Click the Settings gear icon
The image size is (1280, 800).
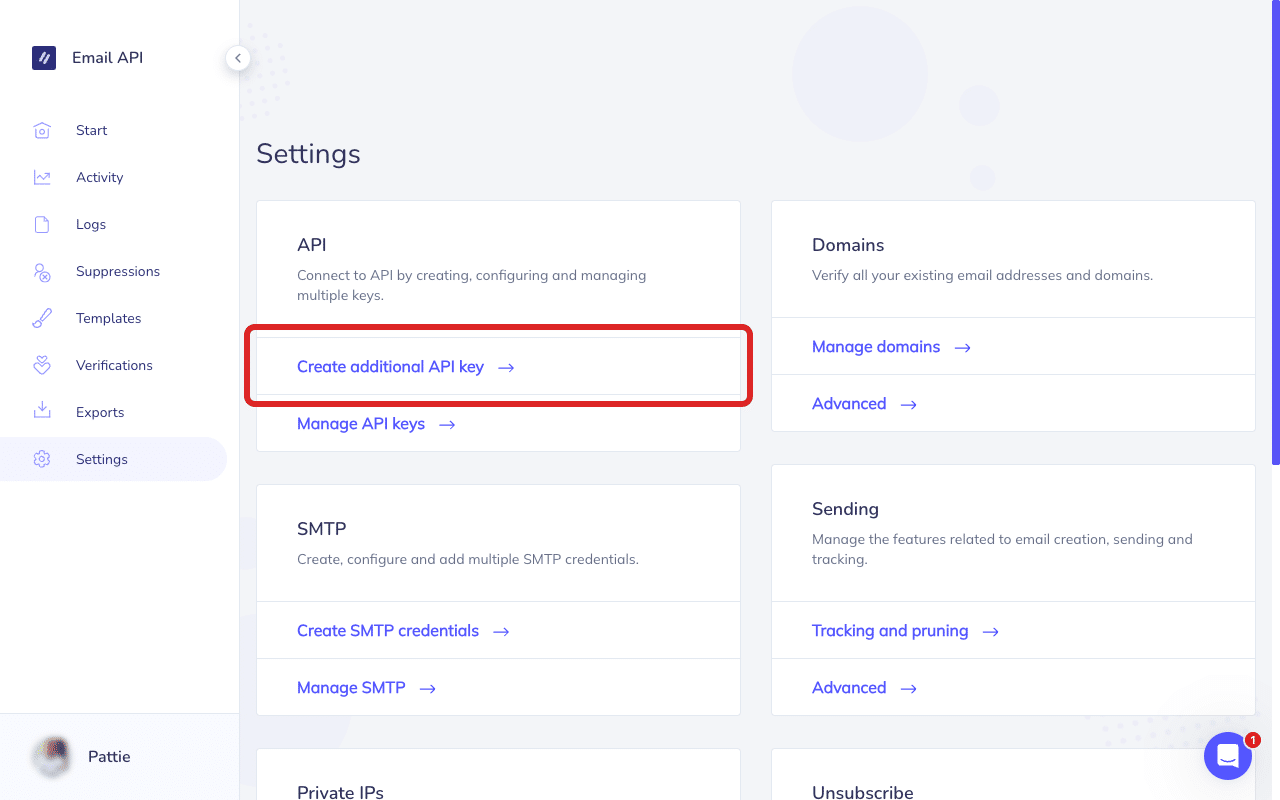tap(42, 459)
